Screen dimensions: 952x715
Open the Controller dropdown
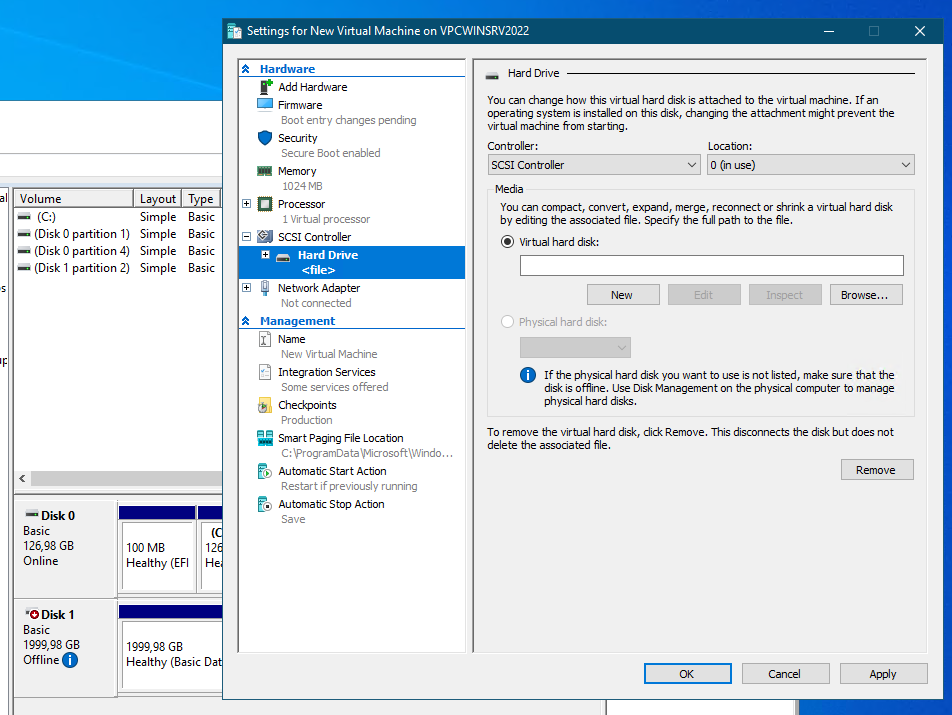(594, 164)
